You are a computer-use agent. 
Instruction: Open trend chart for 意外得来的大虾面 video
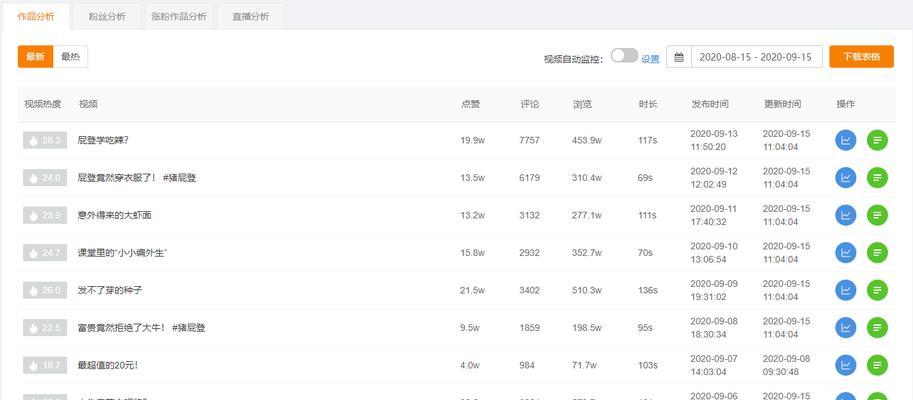[845, 215]
